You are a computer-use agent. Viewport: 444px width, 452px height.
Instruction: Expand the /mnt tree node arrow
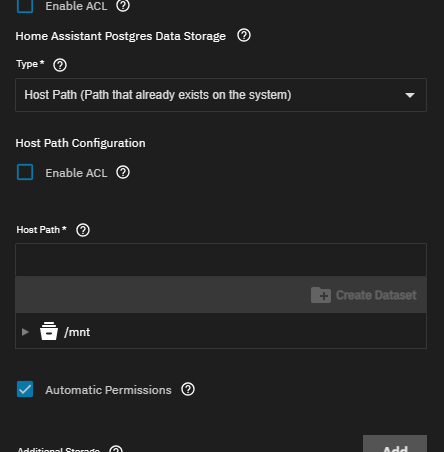[25, 332]
